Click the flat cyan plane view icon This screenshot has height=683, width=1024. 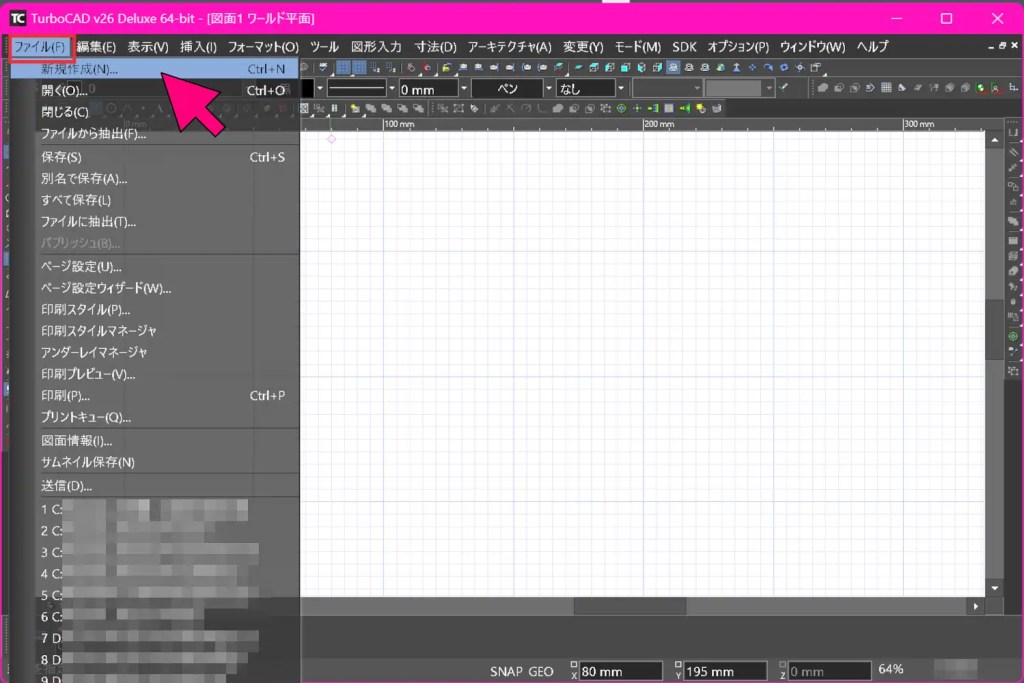click(577, 67)
